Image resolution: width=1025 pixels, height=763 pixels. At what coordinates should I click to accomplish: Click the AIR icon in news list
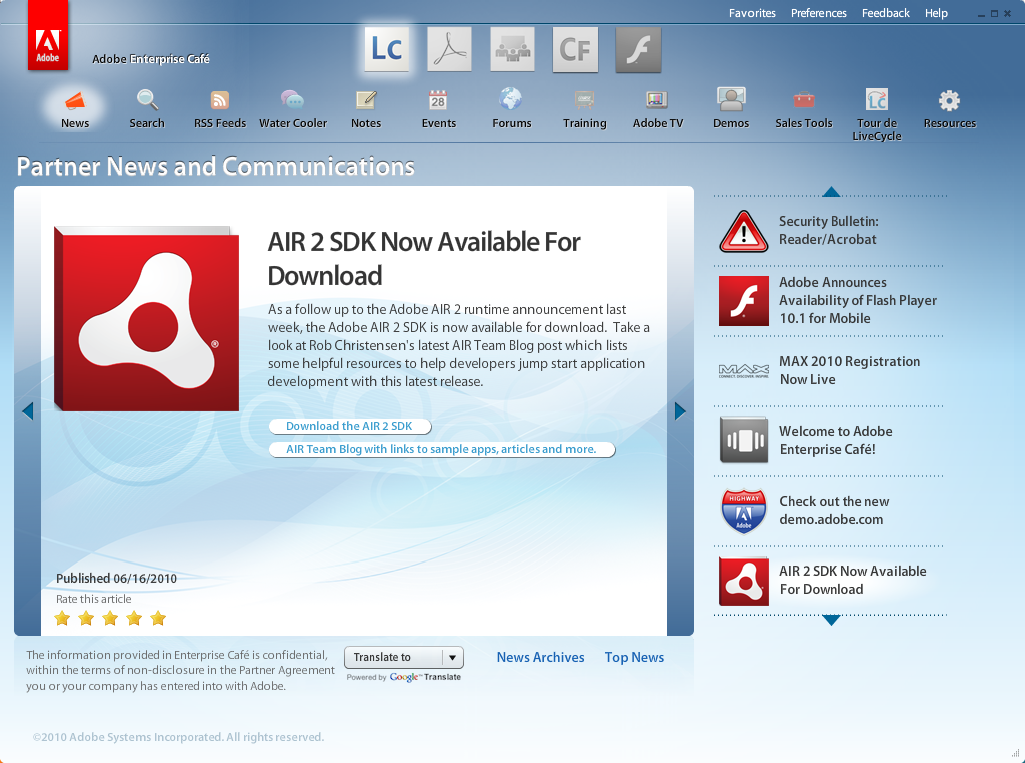pos(744,581)
